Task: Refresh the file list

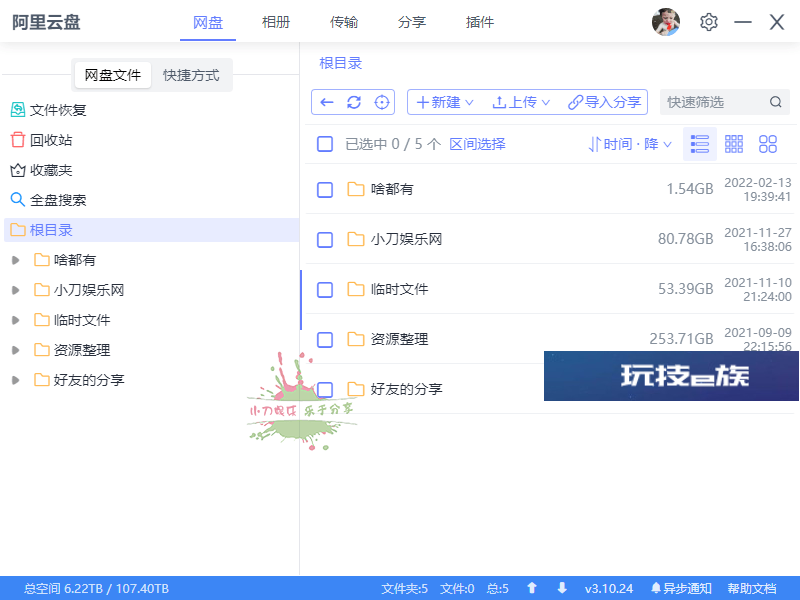Action: coord(354,103)
